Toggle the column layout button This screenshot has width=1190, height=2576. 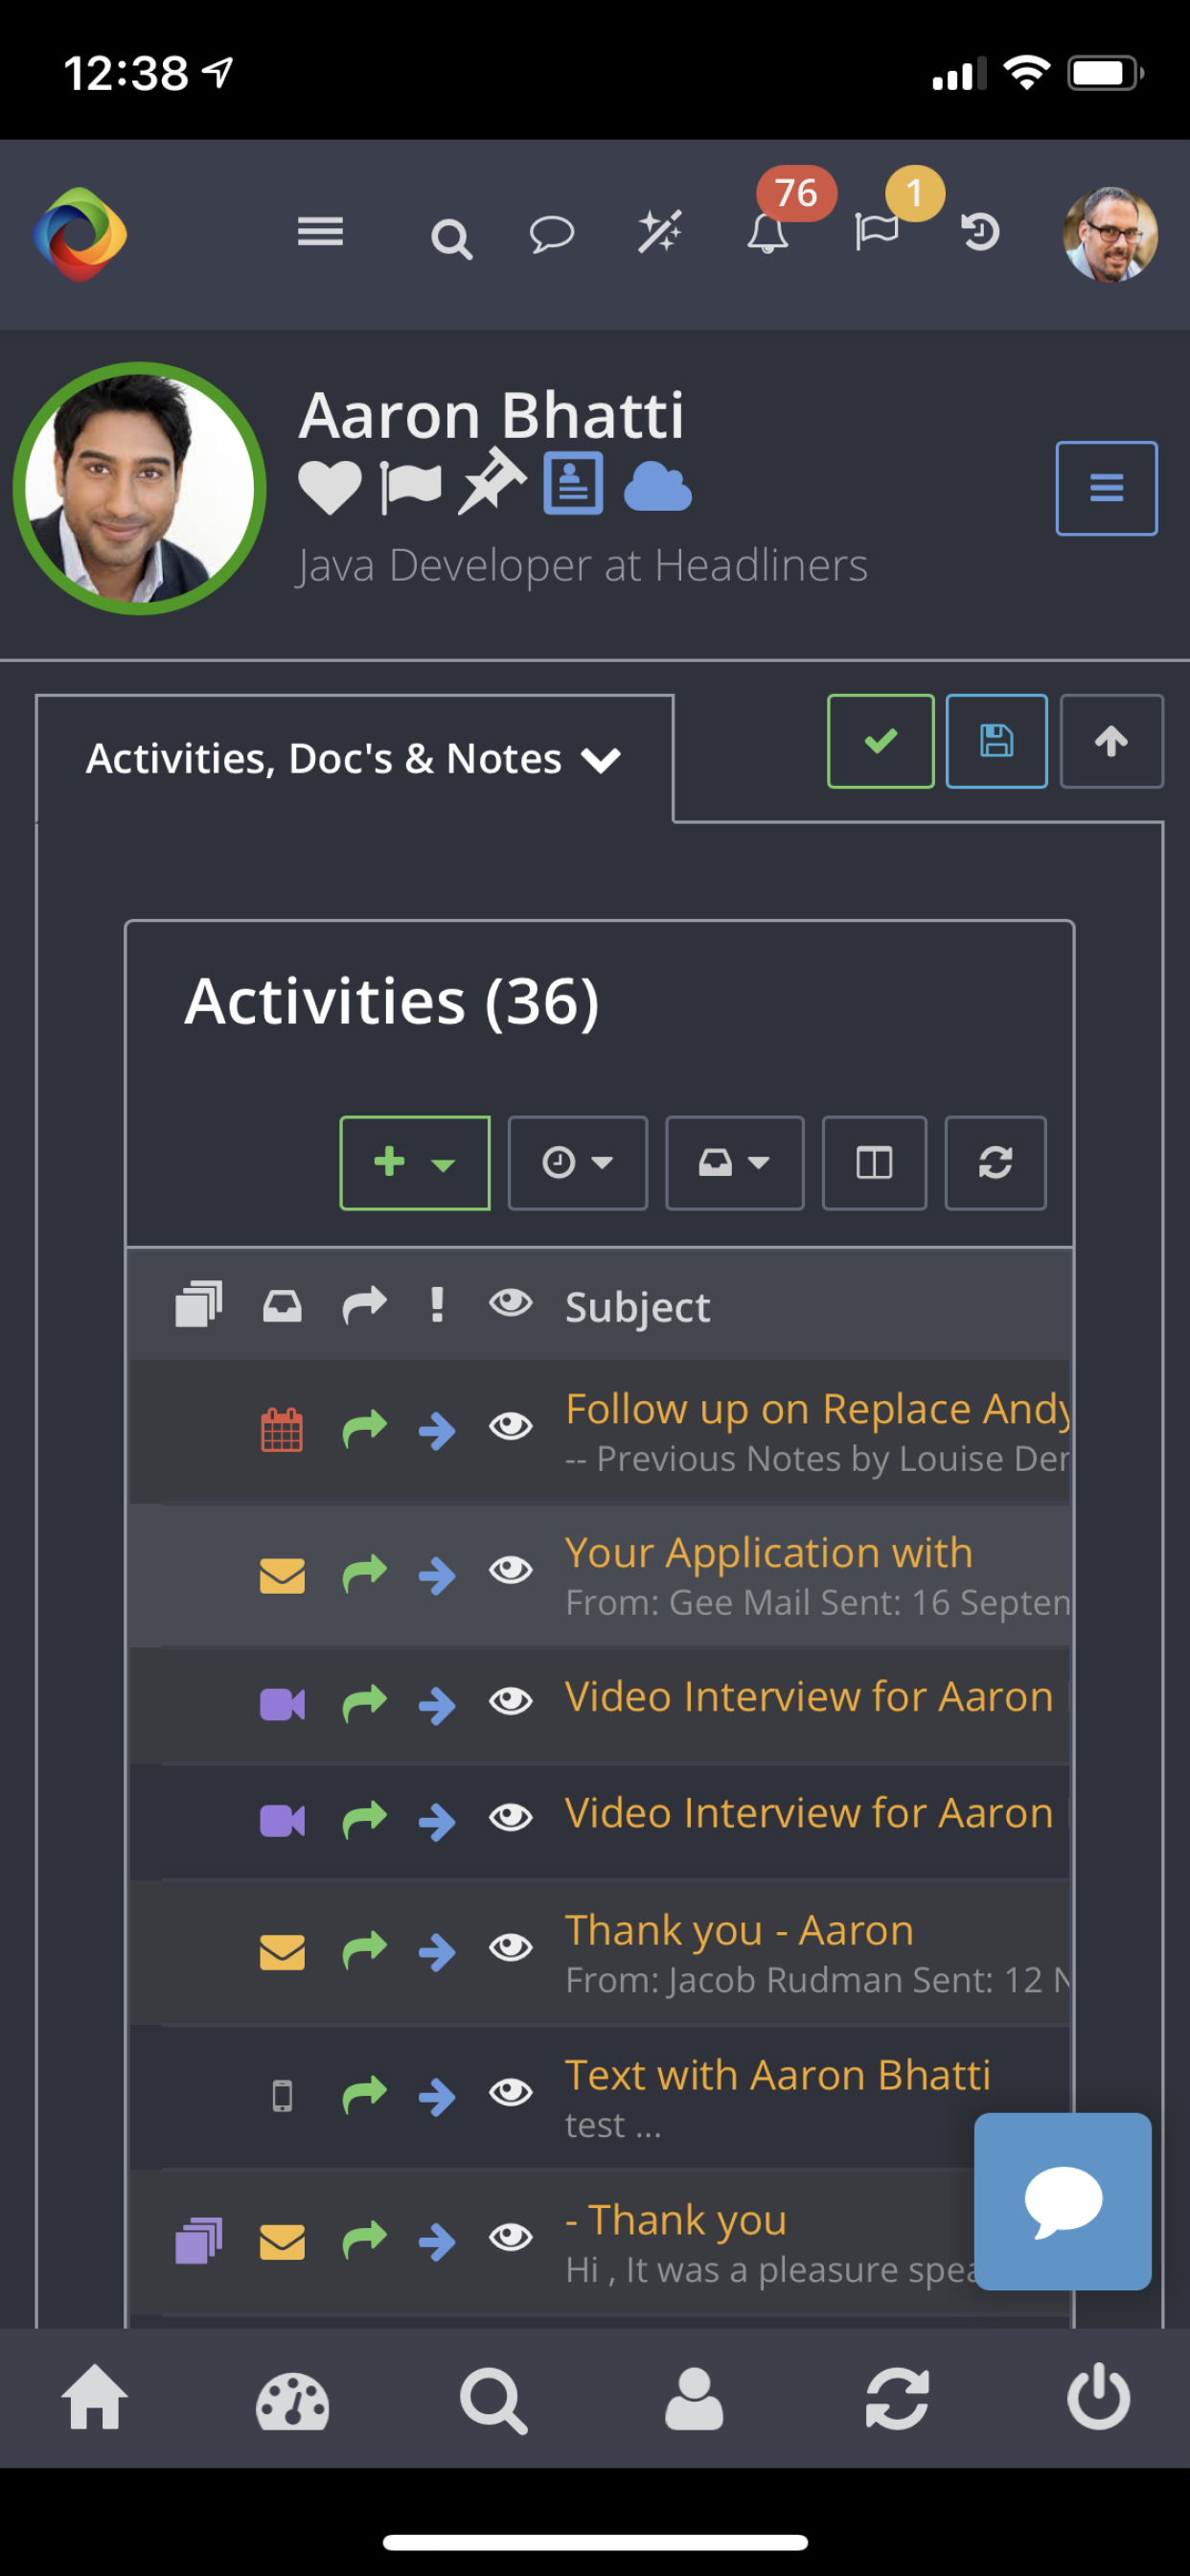874,1163
